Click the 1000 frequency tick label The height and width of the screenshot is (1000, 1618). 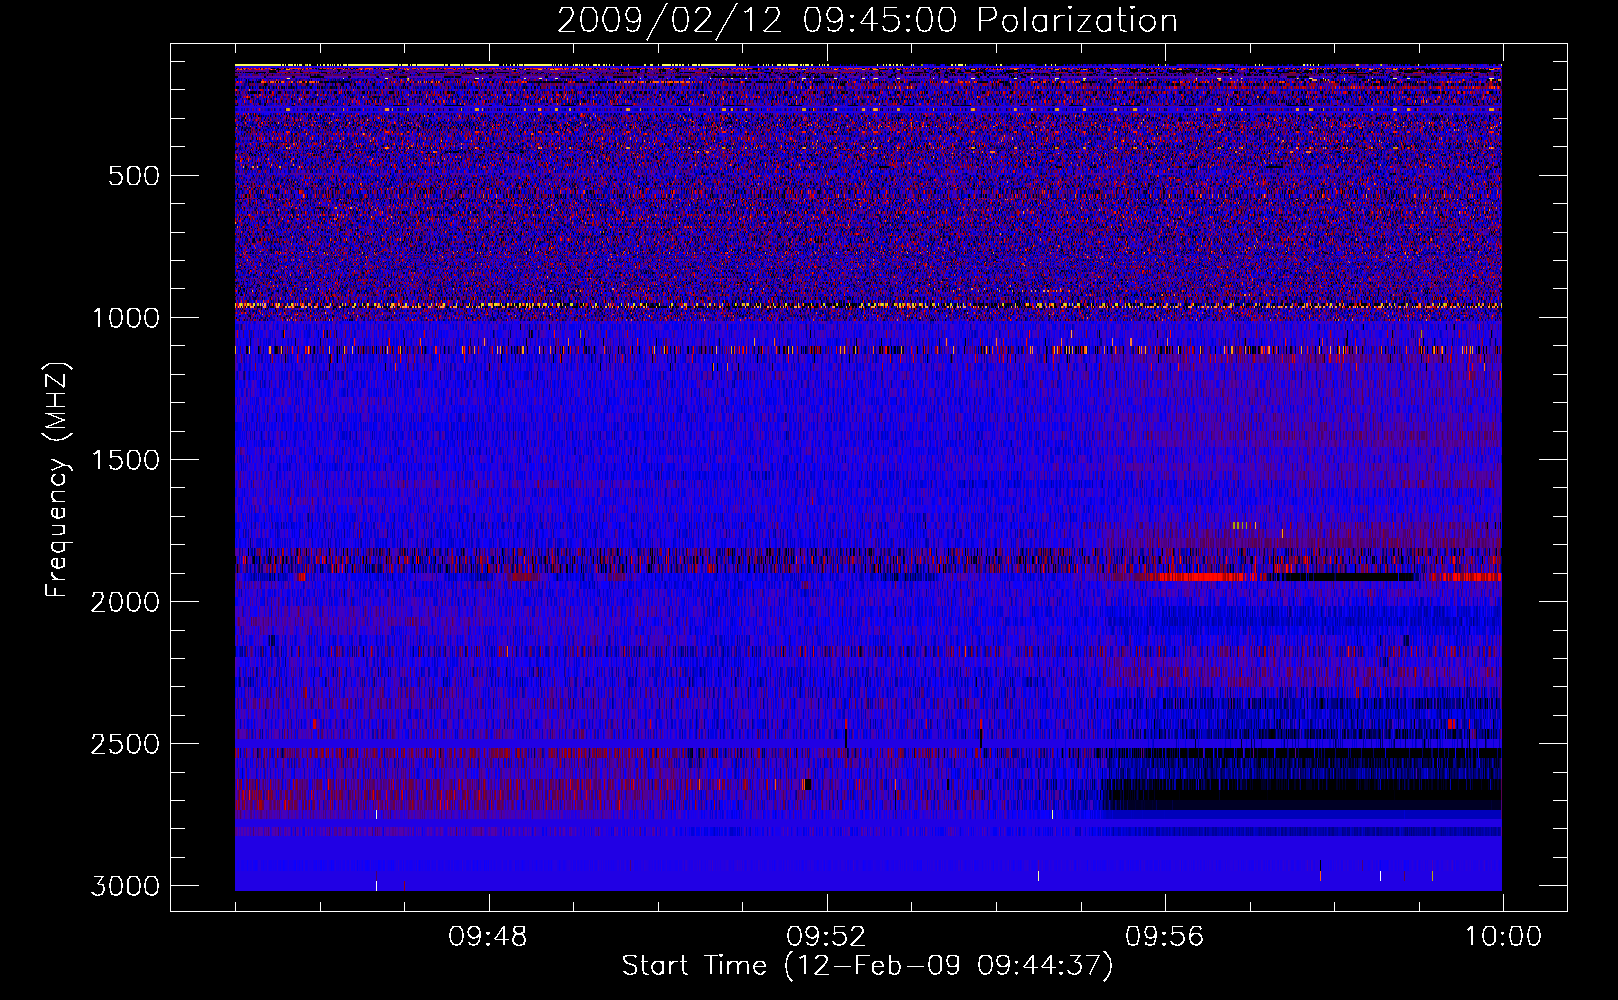coord(126,318)
